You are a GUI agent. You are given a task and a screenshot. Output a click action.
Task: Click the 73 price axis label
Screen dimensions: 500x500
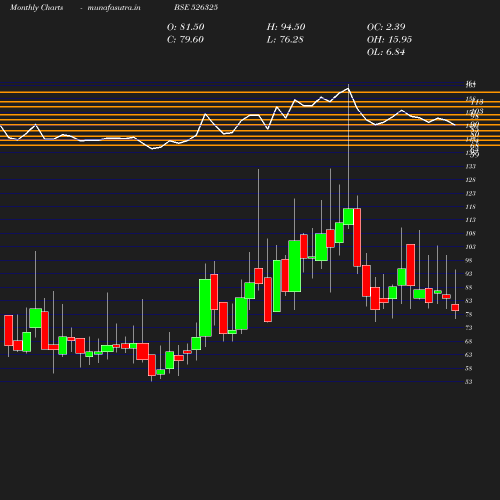[x=469, y=328]
